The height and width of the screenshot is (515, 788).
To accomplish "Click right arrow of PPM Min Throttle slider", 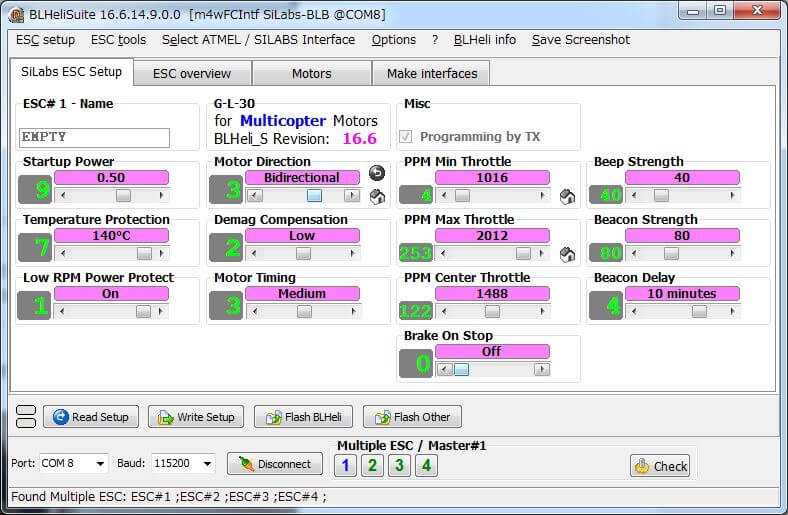I will point(542,195).
